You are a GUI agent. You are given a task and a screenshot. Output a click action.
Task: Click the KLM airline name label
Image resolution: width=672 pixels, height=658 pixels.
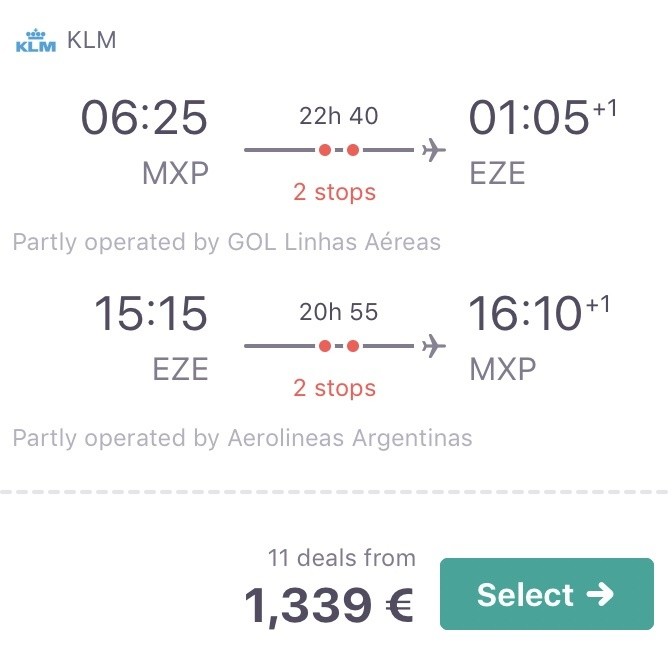(91, 40)
